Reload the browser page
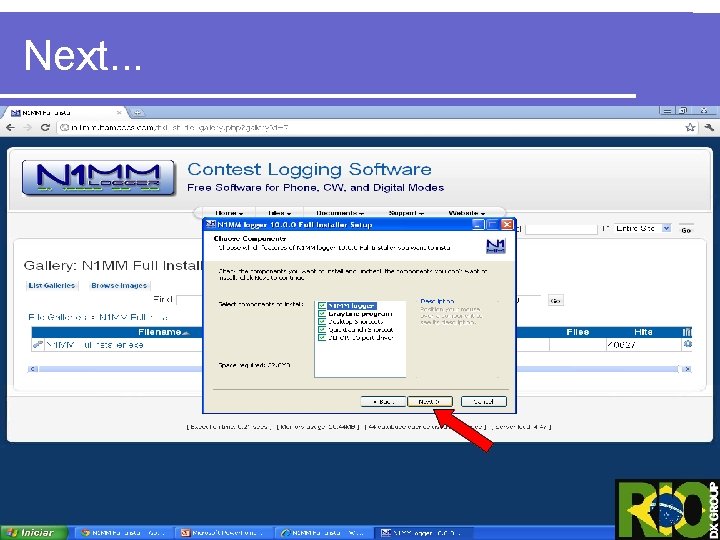Viewport: 720px width, 540px height. click(x=45, y=127)
